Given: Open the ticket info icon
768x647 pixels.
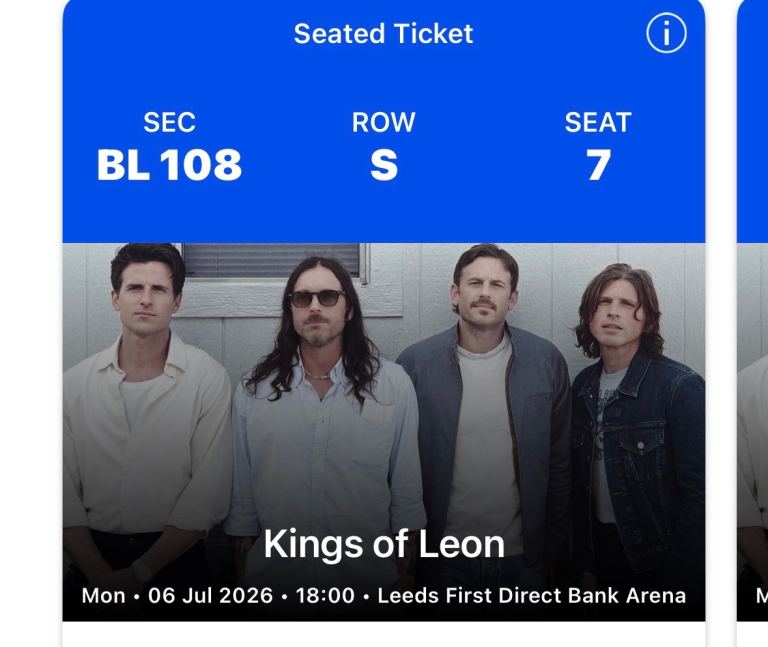Looking at the screenshot, I should pos(666,35).
